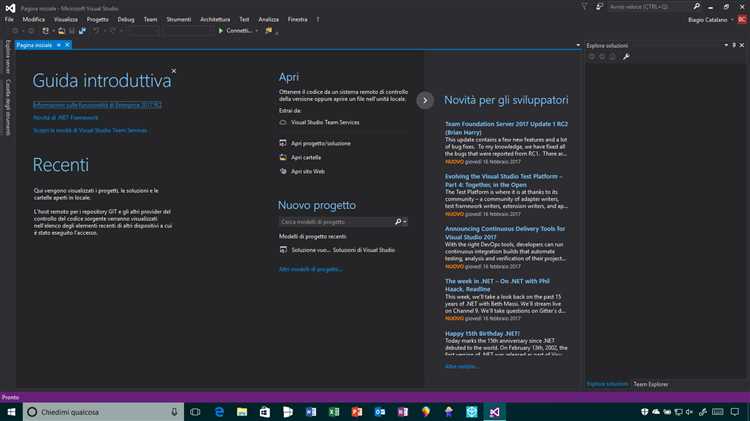The height and width of the screenshot is (421, 750).
Task: Click the Windows Start button
Action: (11, 412)
